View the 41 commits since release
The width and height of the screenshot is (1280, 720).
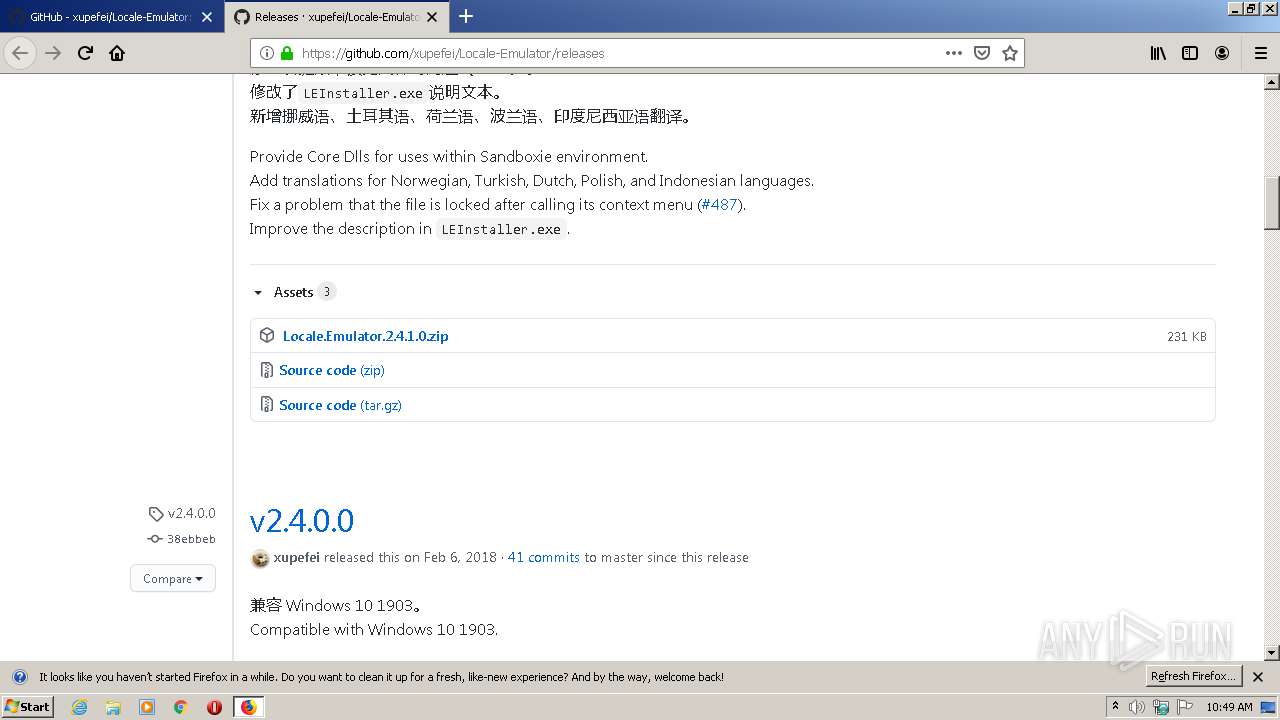(x=543, y=557)
